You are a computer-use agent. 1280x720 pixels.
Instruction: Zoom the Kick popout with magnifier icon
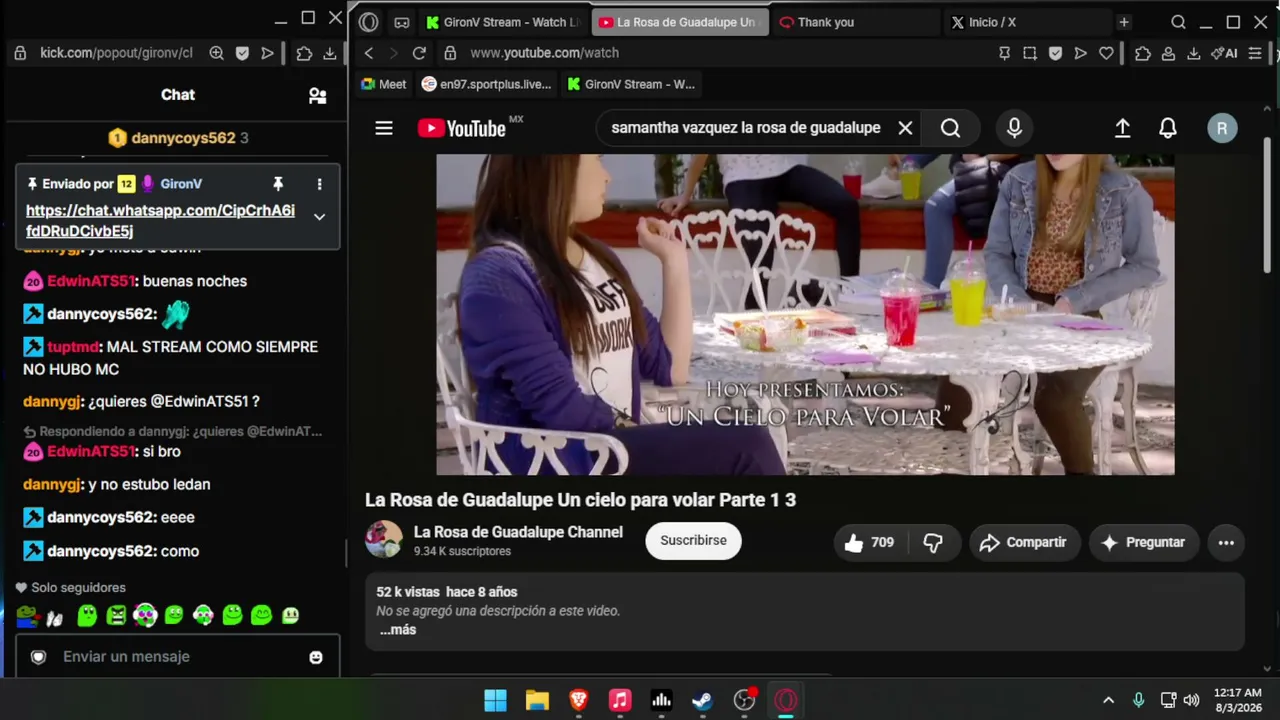click(216, 53)
